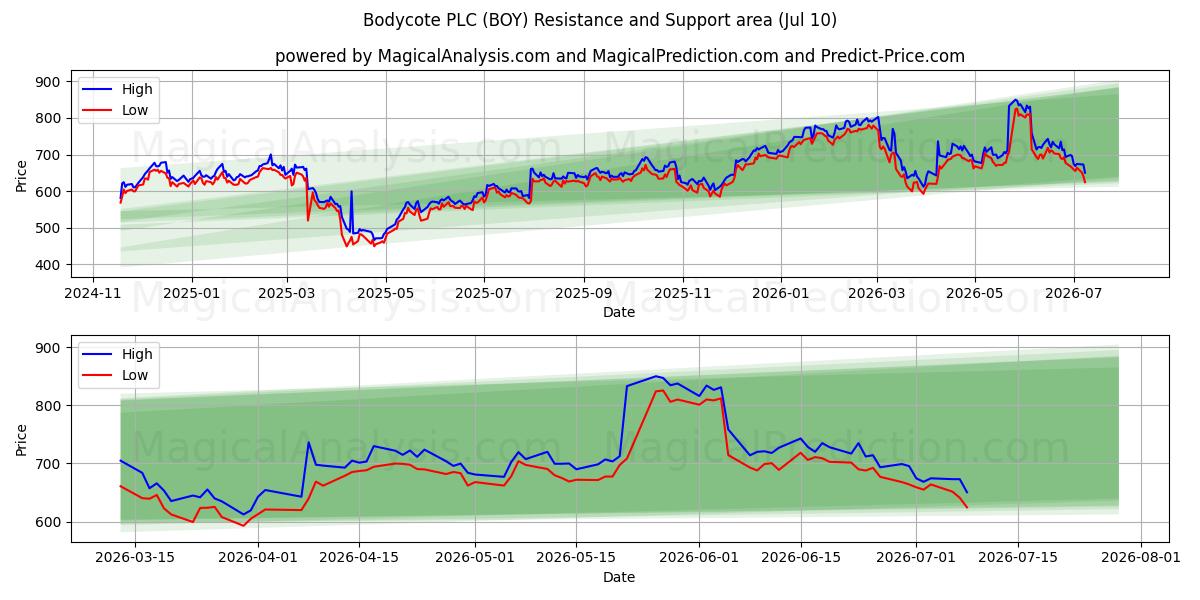
Task: Click the "2025-03" tick label on top chart
Action: (287, 293)
